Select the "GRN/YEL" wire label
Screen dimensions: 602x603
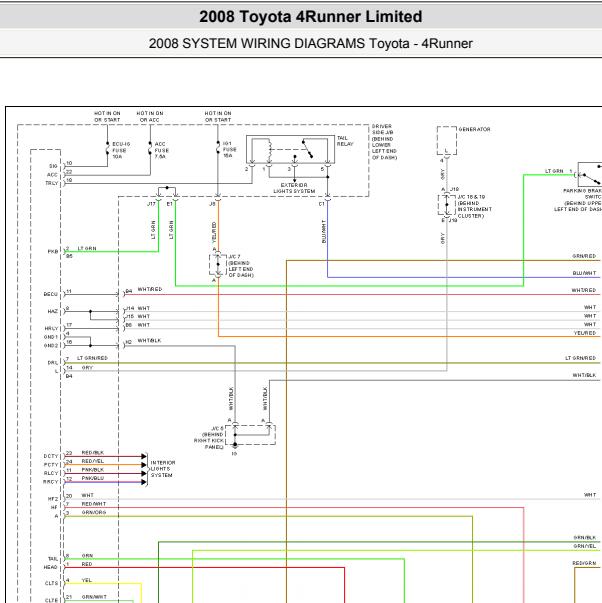585,546
